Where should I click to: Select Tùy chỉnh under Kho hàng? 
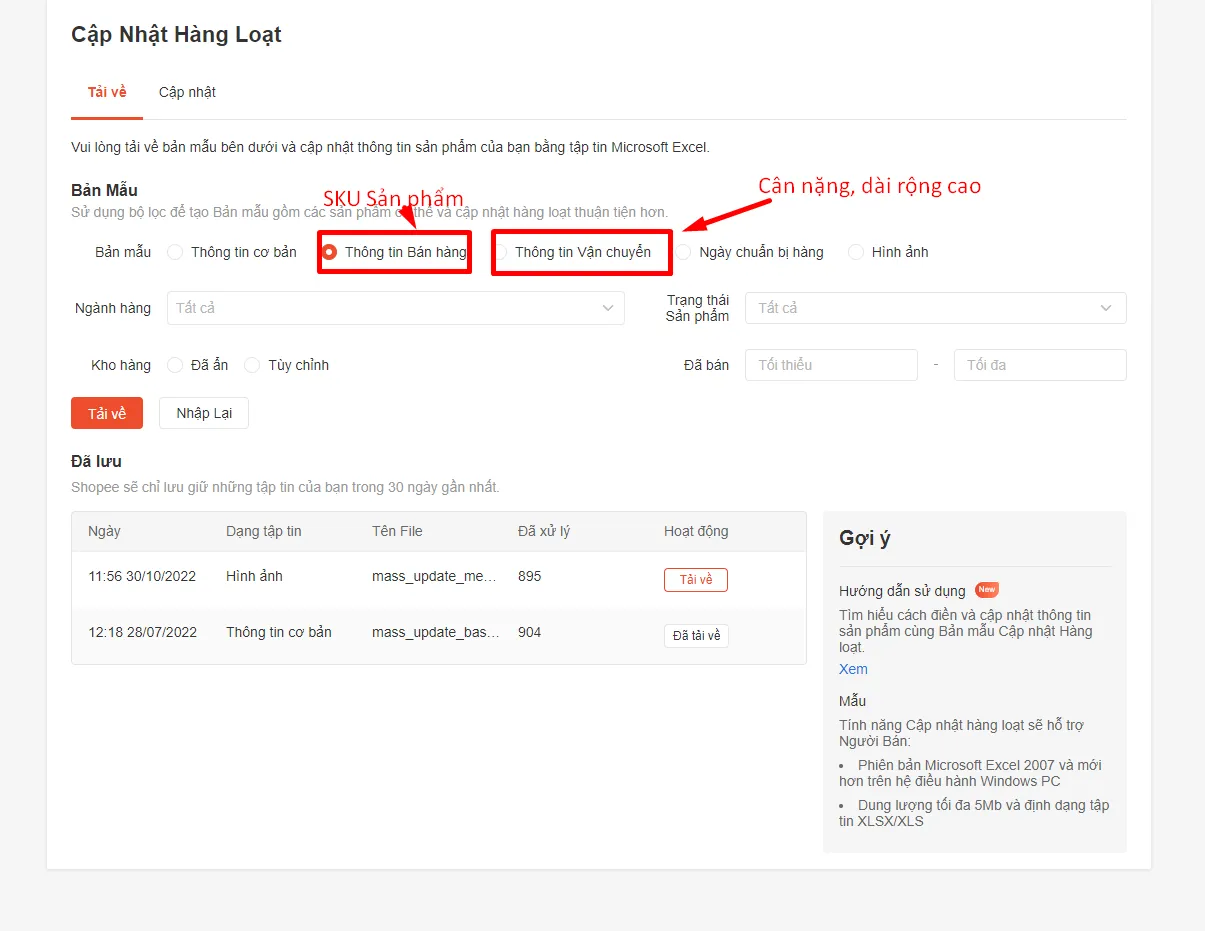tap(287, 365)
